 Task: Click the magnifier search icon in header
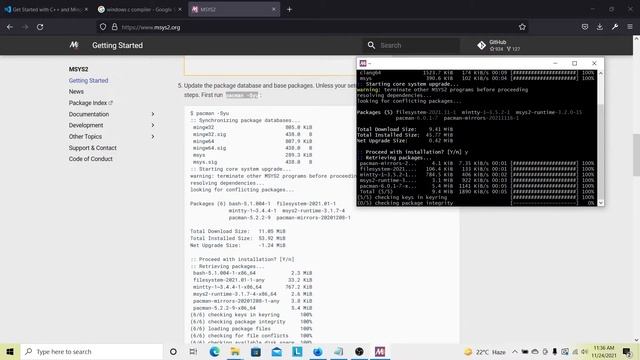tap(371, 45)
